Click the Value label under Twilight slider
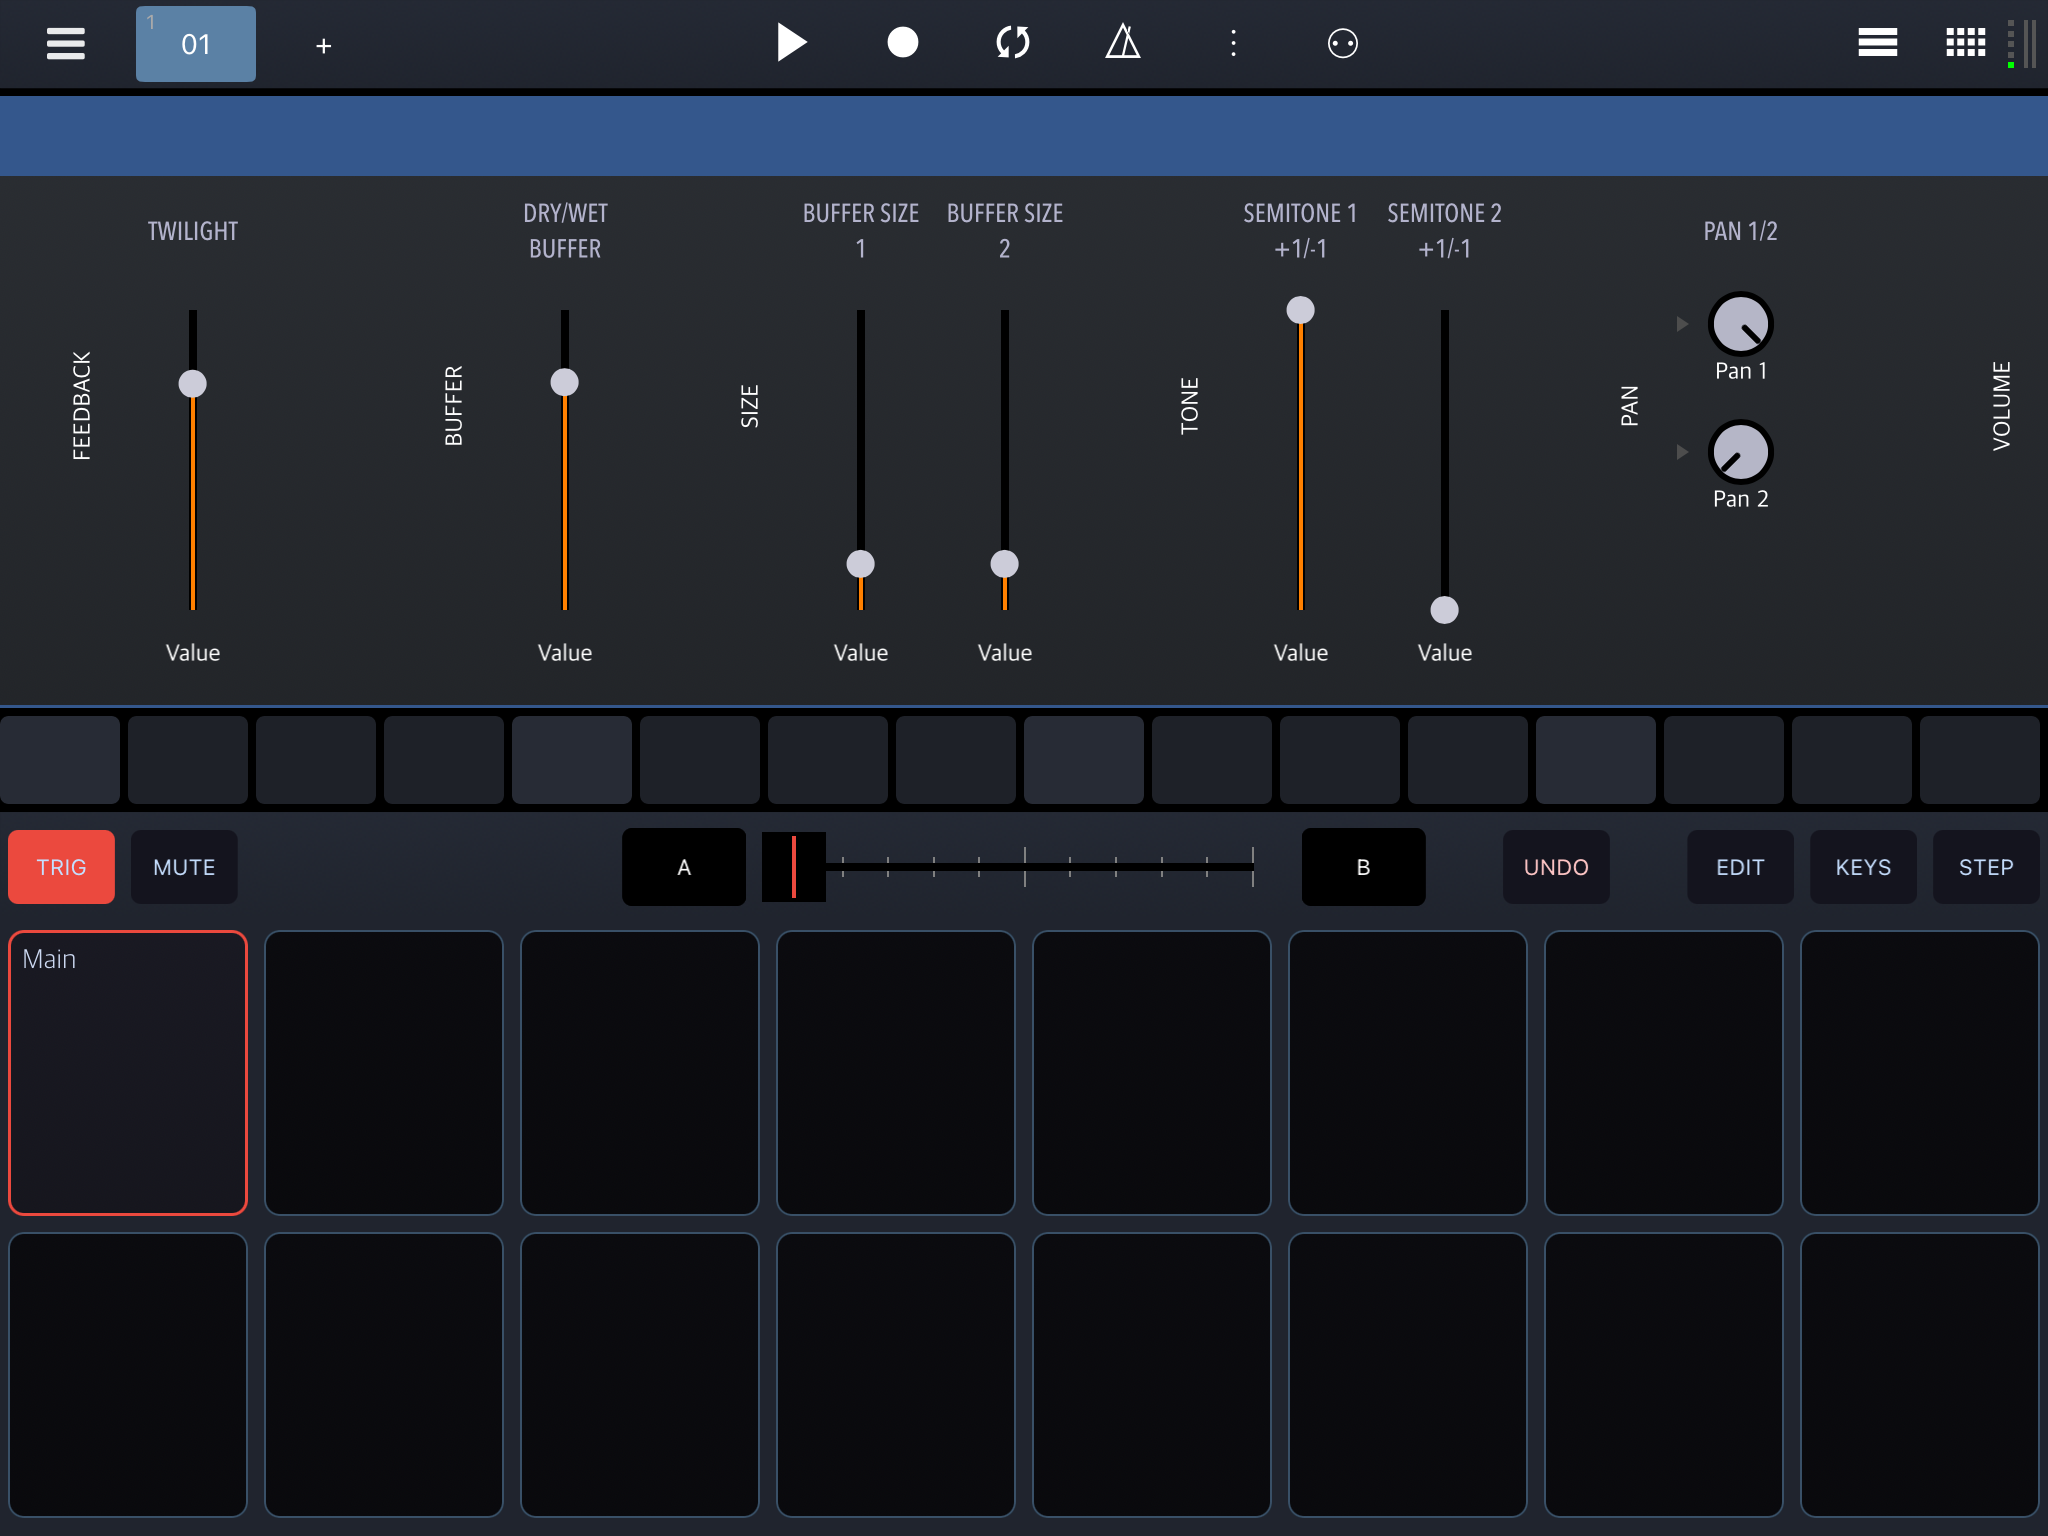 [x=193, y=653]
